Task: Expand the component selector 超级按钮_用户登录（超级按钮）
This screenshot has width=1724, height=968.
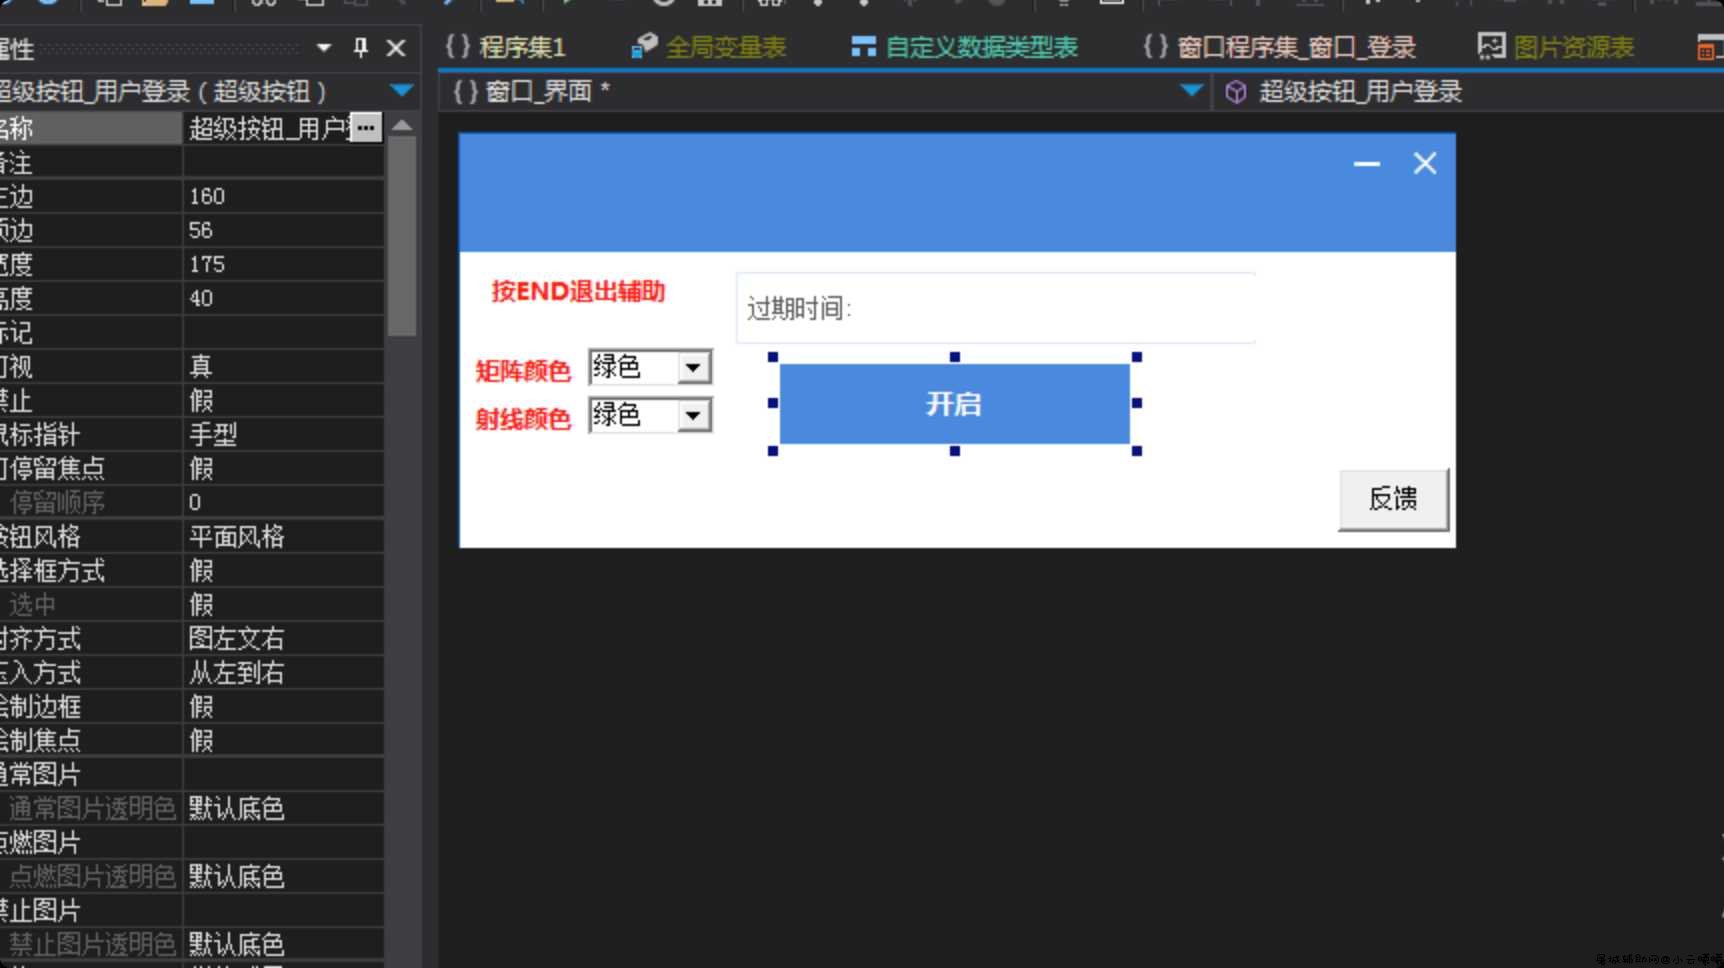Action: click(x=402, y=91)
